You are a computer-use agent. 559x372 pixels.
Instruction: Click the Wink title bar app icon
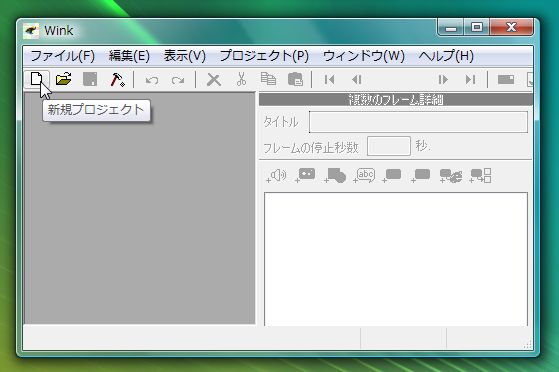pos(31,31)
